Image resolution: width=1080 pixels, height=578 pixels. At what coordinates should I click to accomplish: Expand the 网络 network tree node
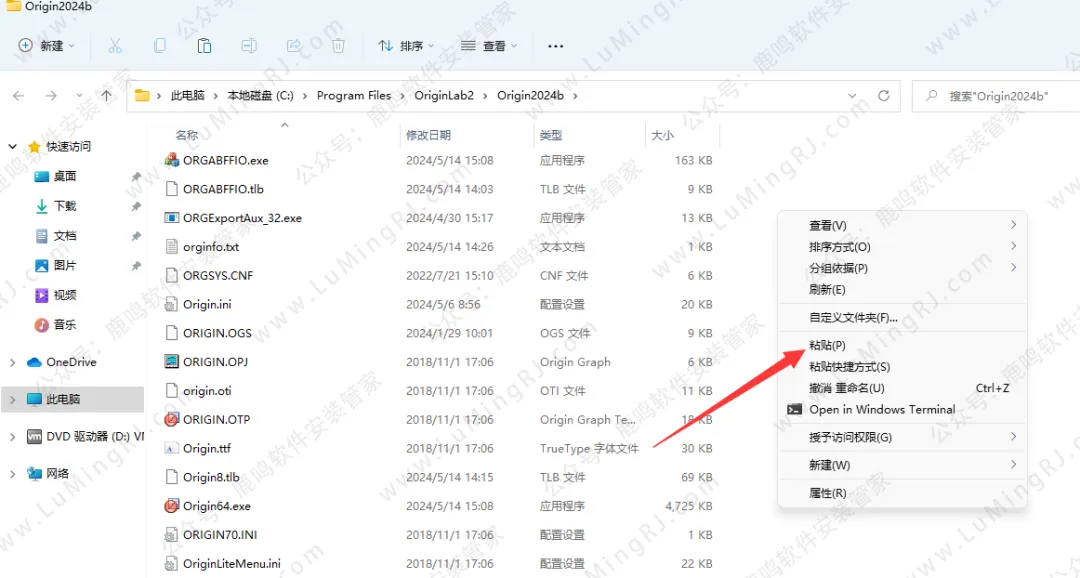13,473
